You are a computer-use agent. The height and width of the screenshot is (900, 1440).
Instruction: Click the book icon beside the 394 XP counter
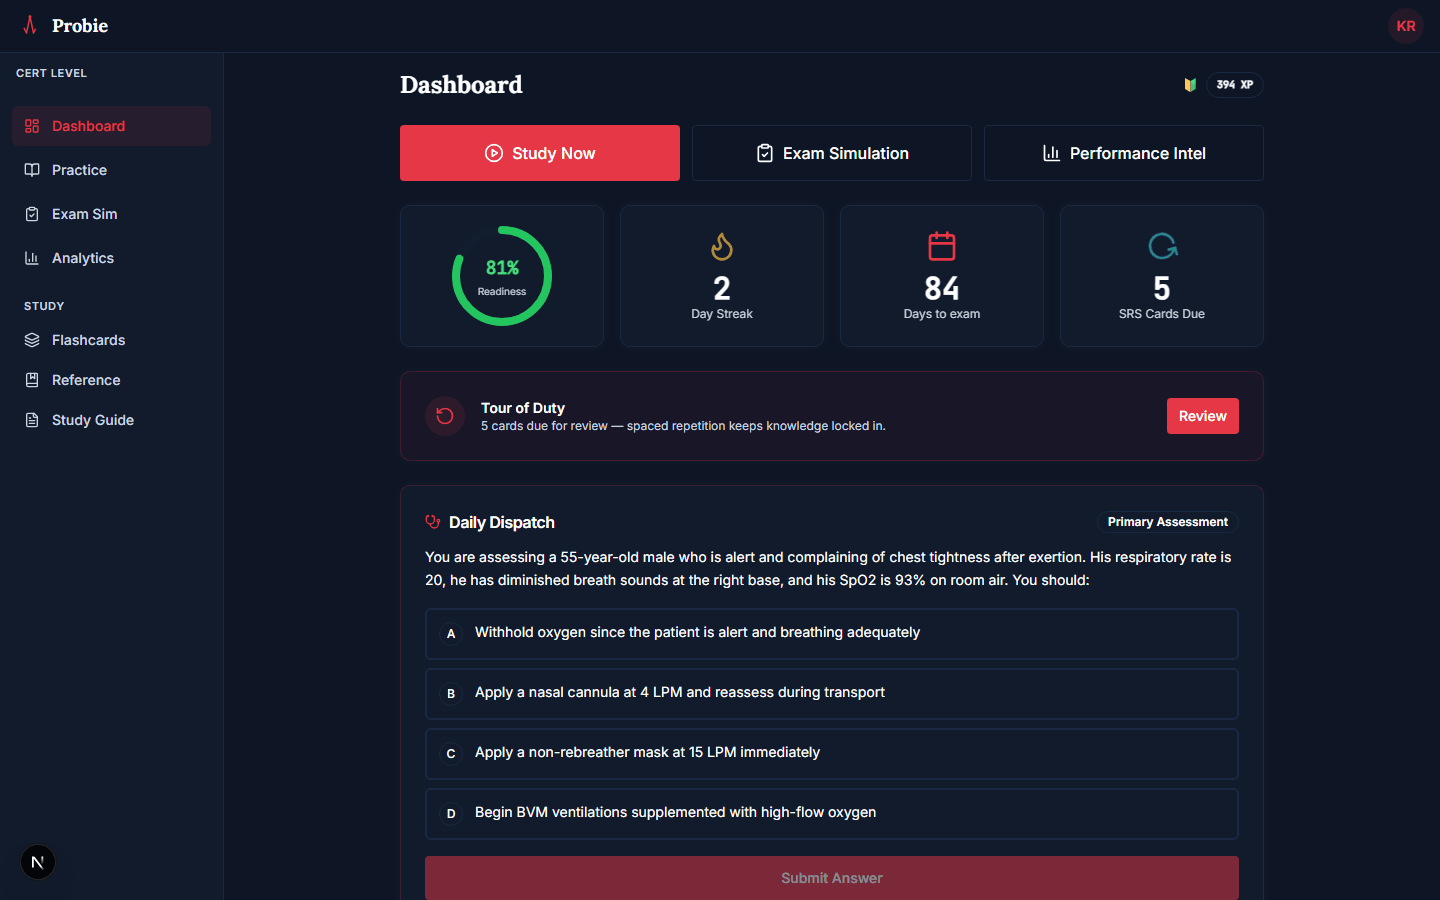(1190, 85)
